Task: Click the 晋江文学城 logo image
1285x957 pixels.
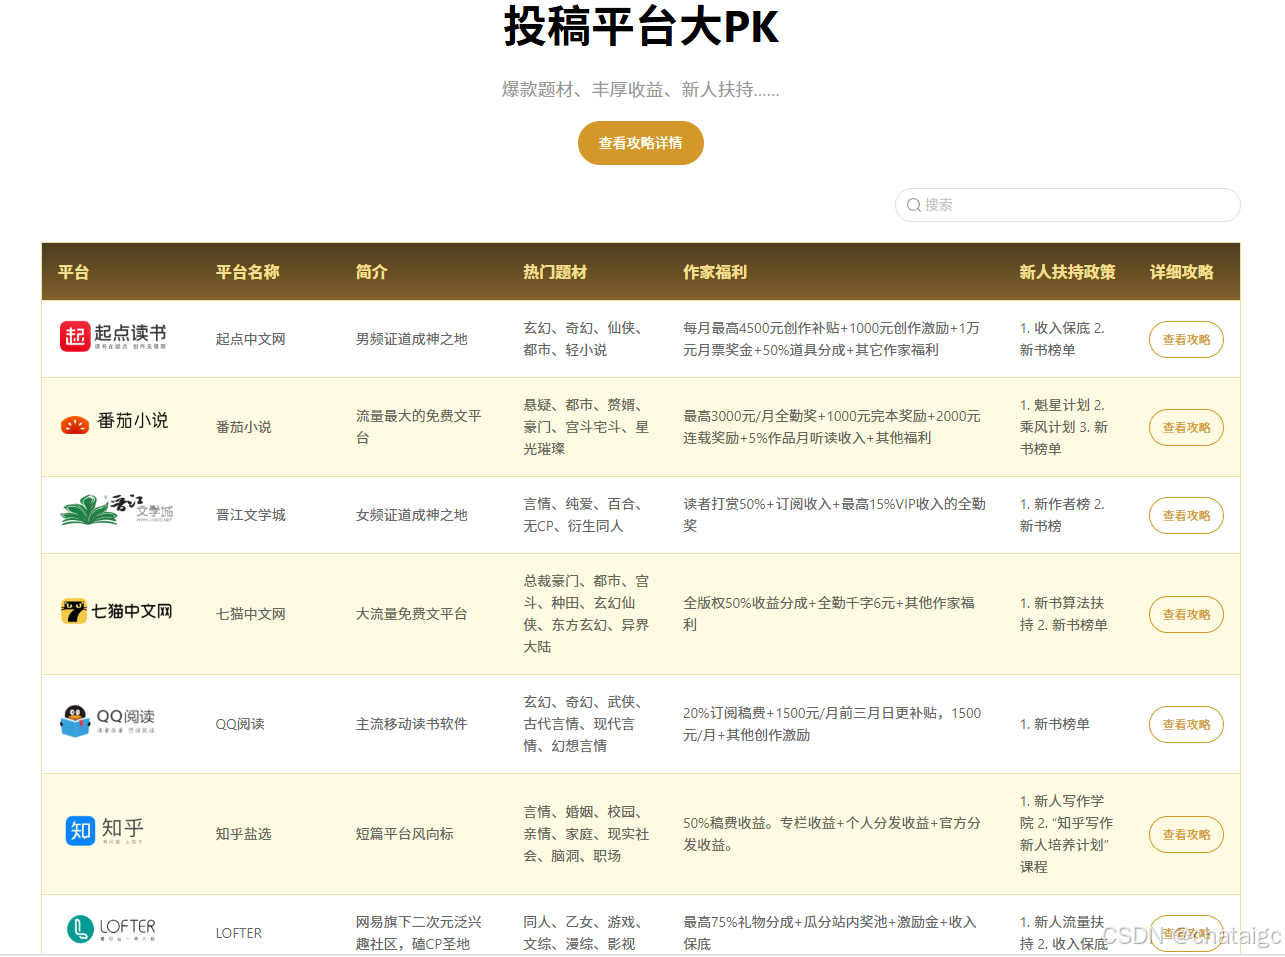Action: pyautogui.click(x=116, y=509)
